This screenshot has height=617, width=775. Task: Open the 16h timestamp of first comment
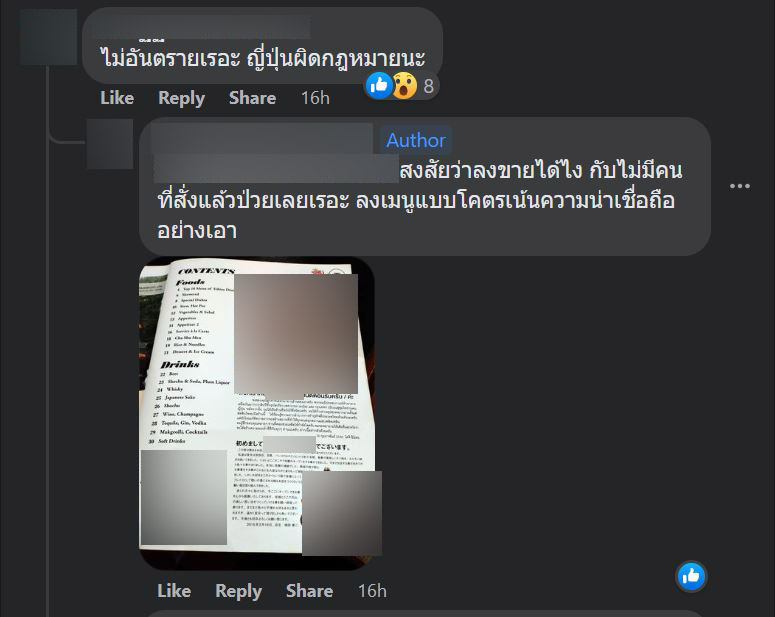tap(315, 98)
